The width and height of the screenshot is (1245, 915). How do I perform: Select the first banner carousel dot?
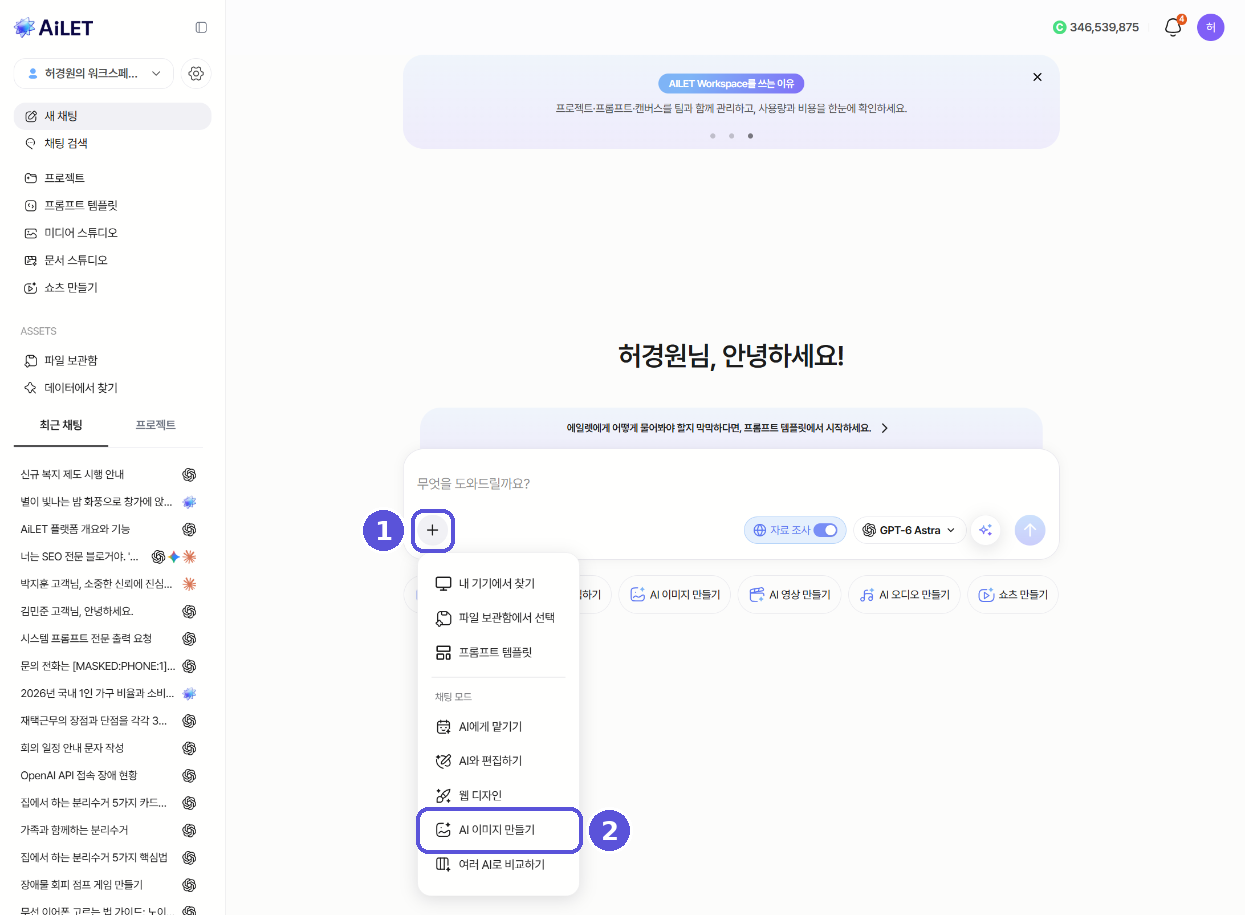point(712,135)
